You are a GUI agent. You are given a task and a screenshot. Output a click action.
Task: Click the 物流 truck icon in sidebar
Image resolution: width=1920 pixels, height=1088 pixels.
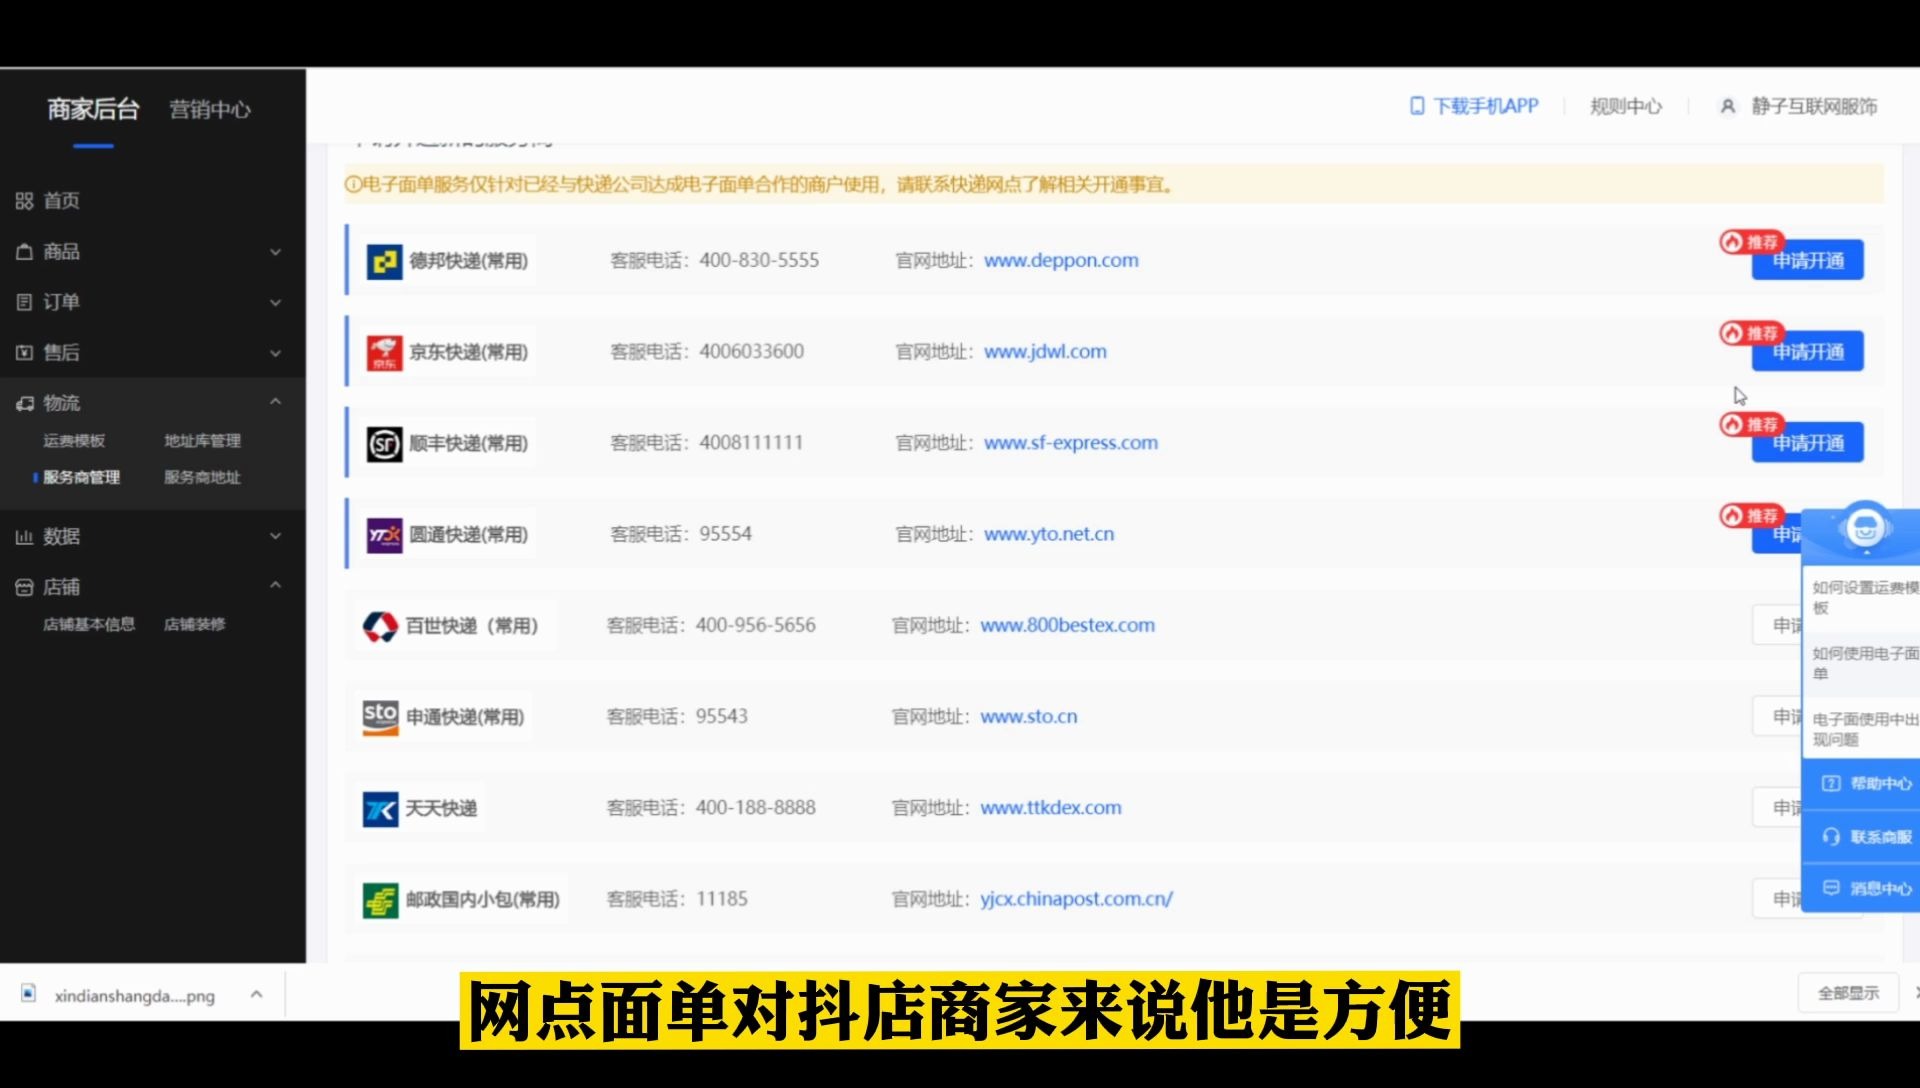click(x=25, y=403)
